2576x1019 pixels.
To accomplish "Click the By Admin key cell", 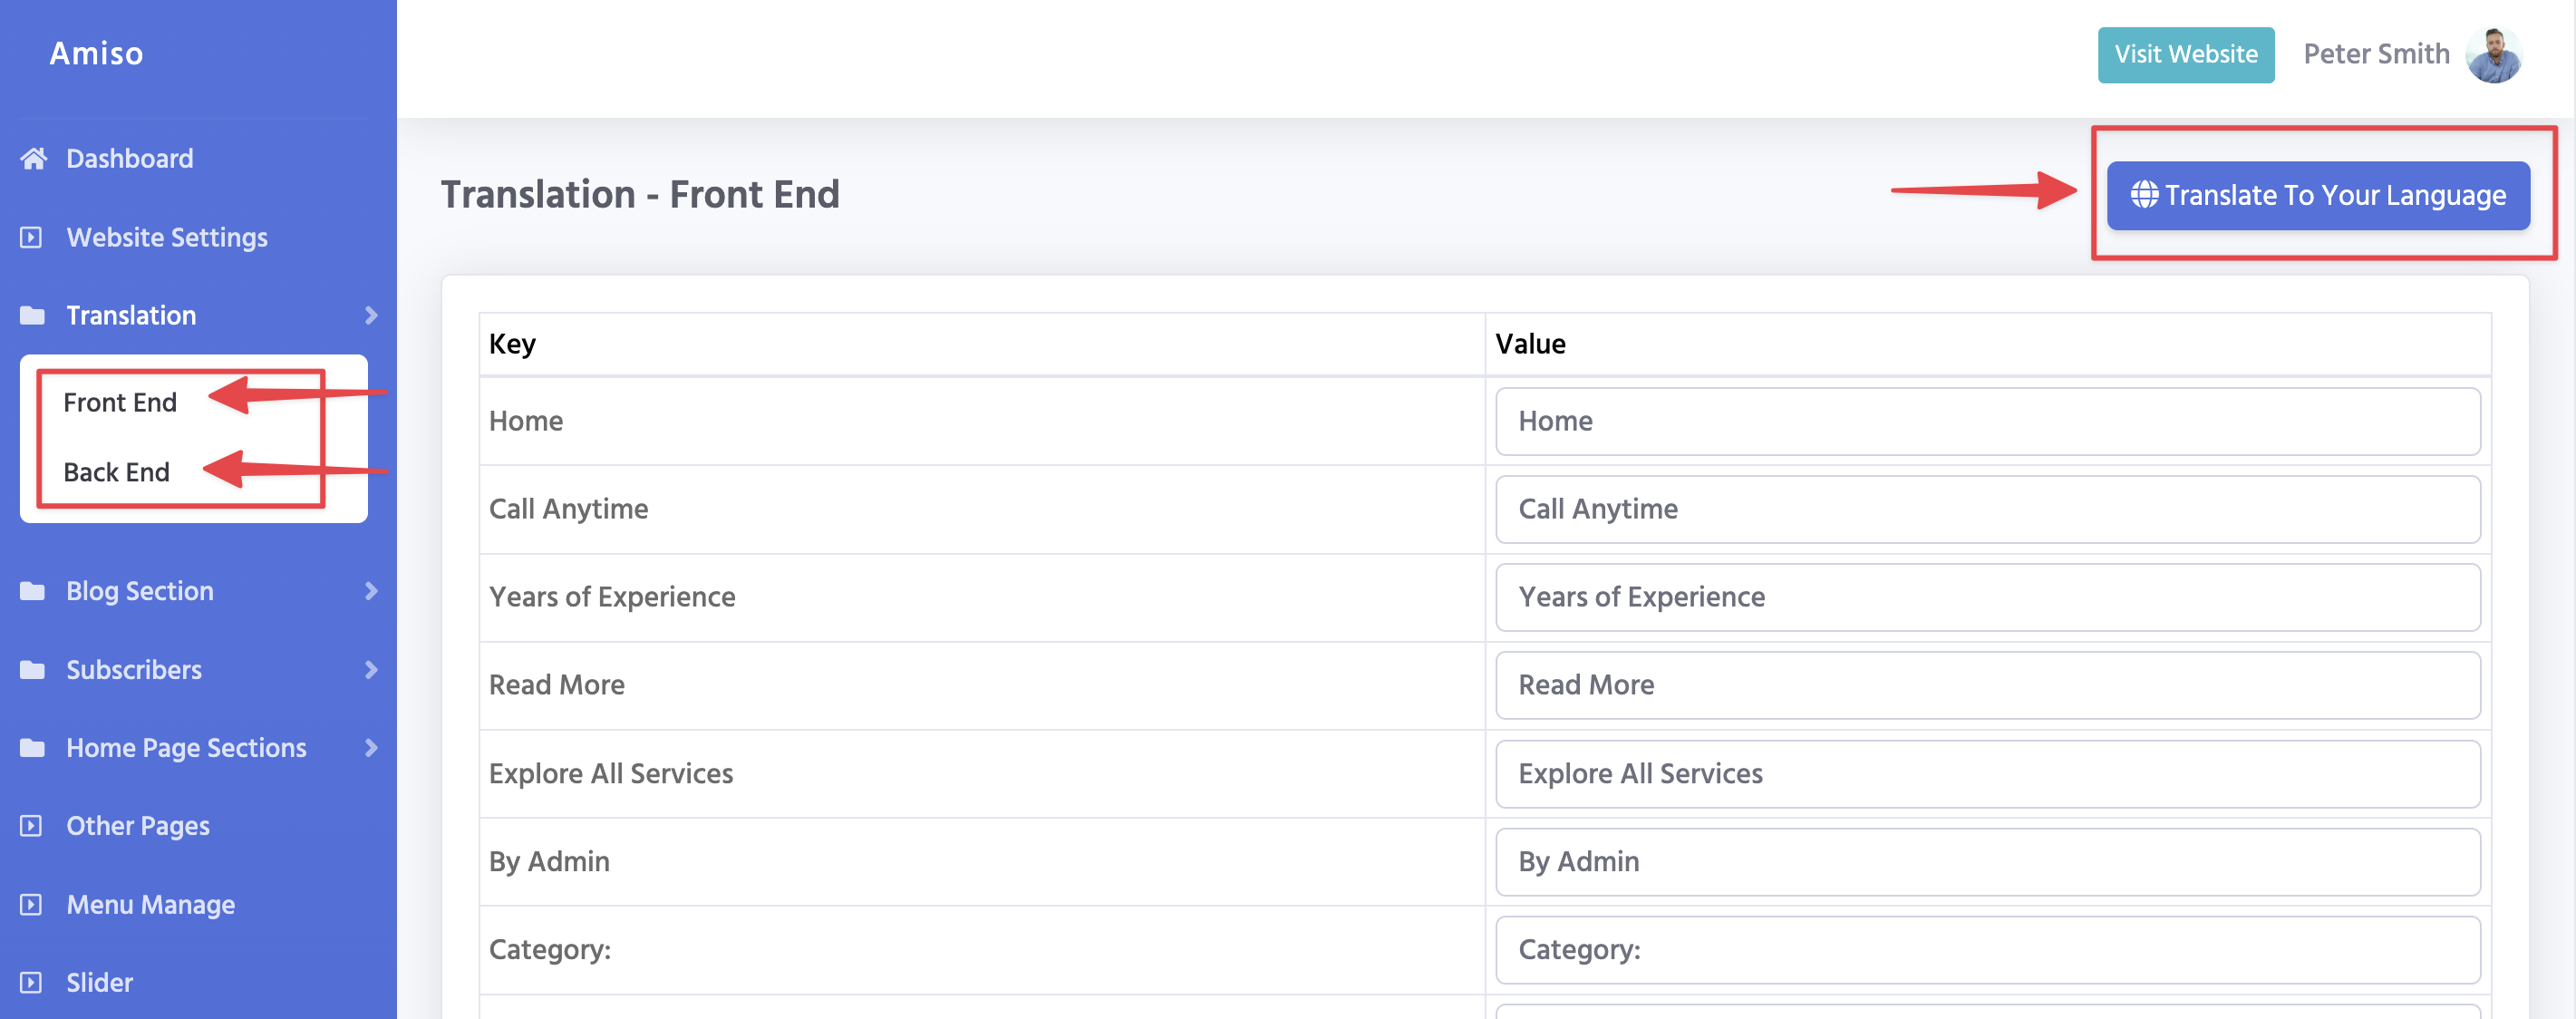I will coord(982,861).
